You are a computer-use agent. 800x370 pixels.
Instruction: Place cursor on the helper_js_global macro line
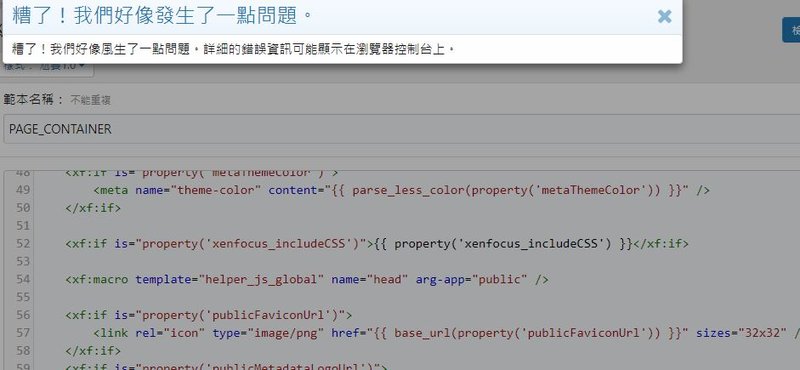pyautogui.click(x=307, y=279)
